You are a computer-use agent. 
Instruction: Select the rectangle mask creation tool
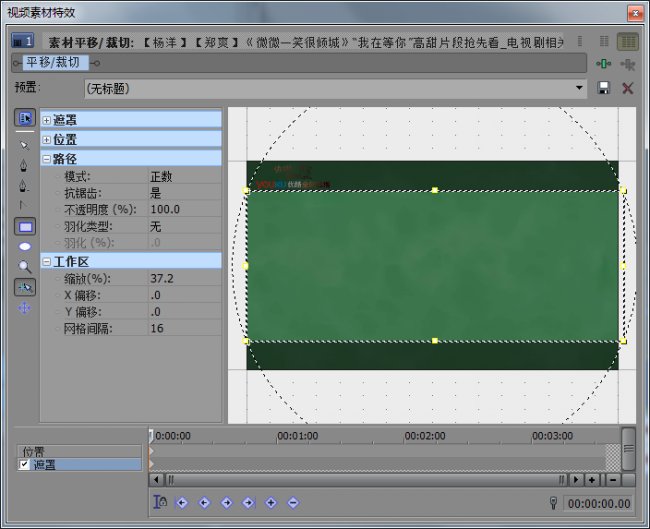tap(25, 227)
